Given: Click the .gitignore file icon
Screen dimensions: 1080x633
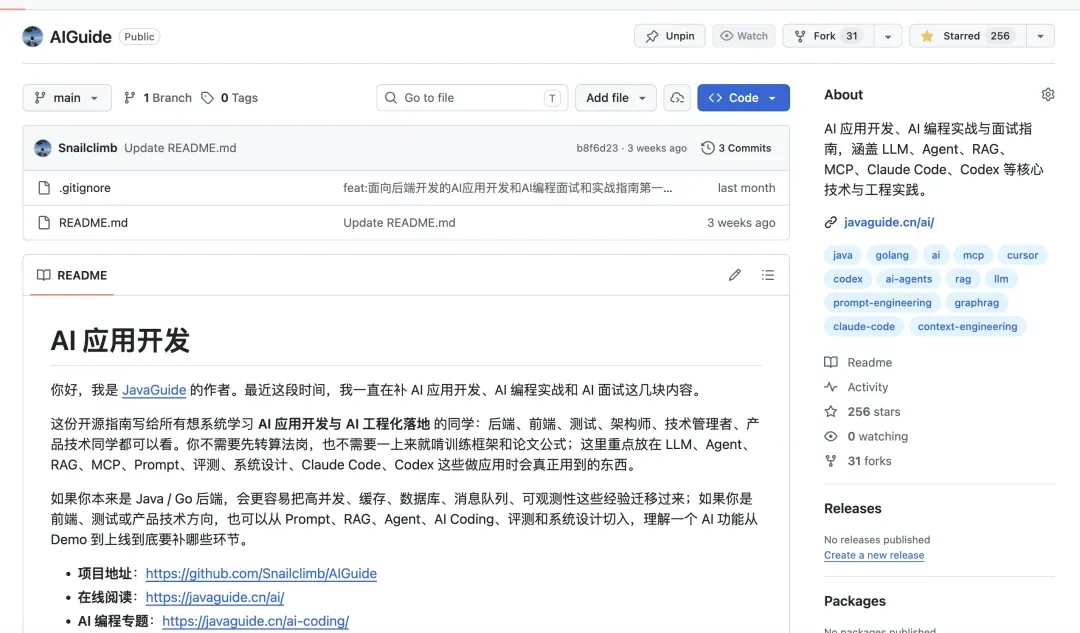Looking at the screenshot, I should (x=44, y=187).
